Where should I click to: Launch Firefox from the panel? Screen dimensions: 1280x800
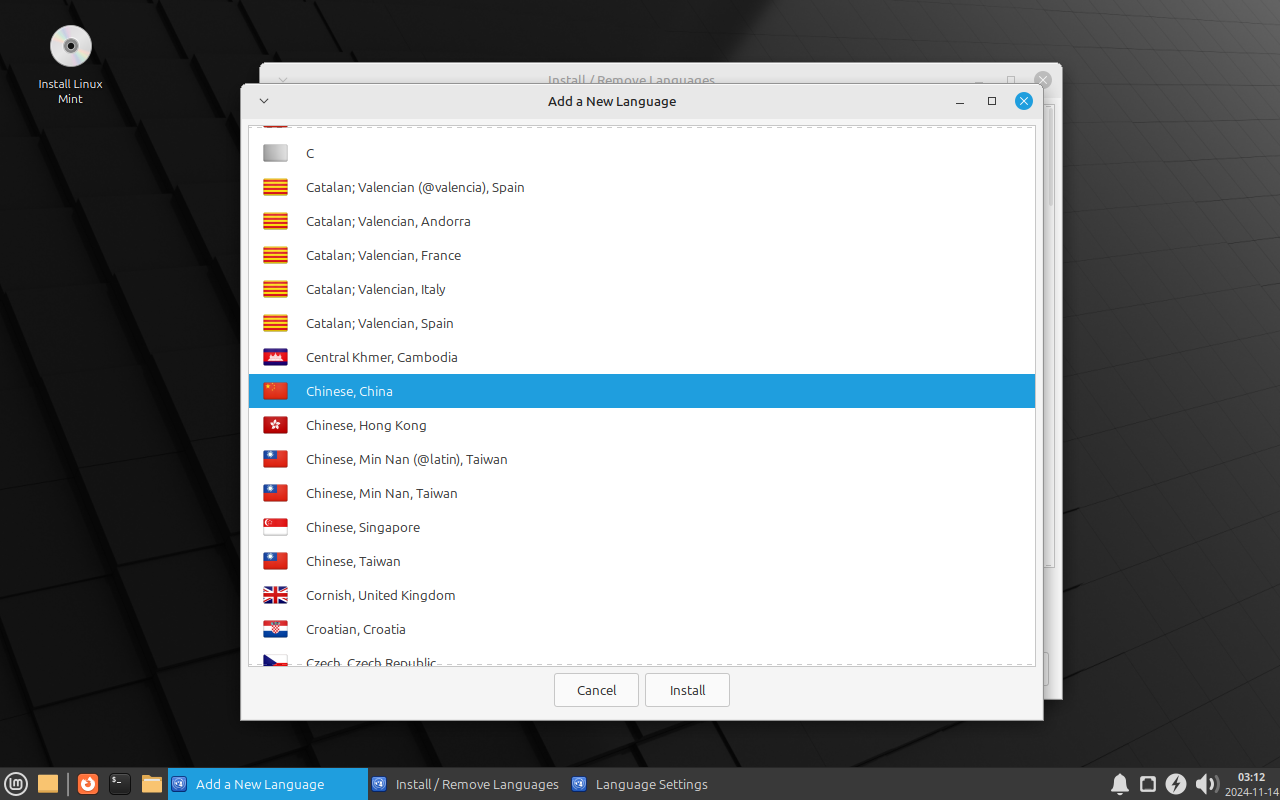pos(88,784)
